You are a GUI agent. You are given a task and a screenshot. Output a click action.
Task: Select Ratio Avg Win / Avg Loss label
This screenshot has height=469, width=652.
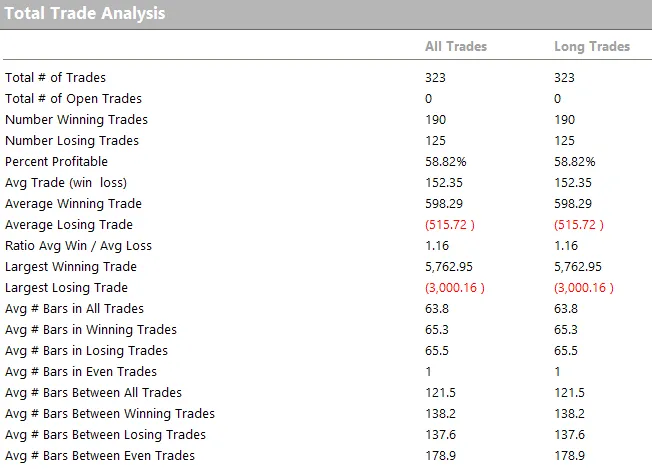click(x=78, y=246)
